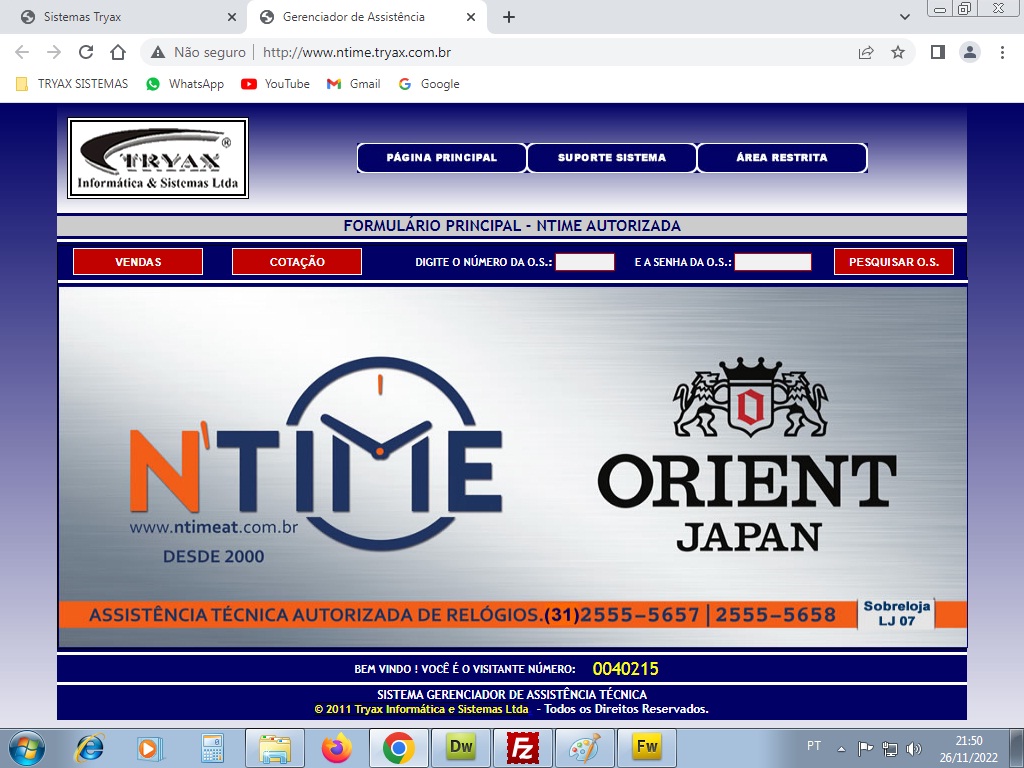The image size is (1024, 768).
Task: Open ÁREA RESTRITA menu item
Action: click(781, 158)
